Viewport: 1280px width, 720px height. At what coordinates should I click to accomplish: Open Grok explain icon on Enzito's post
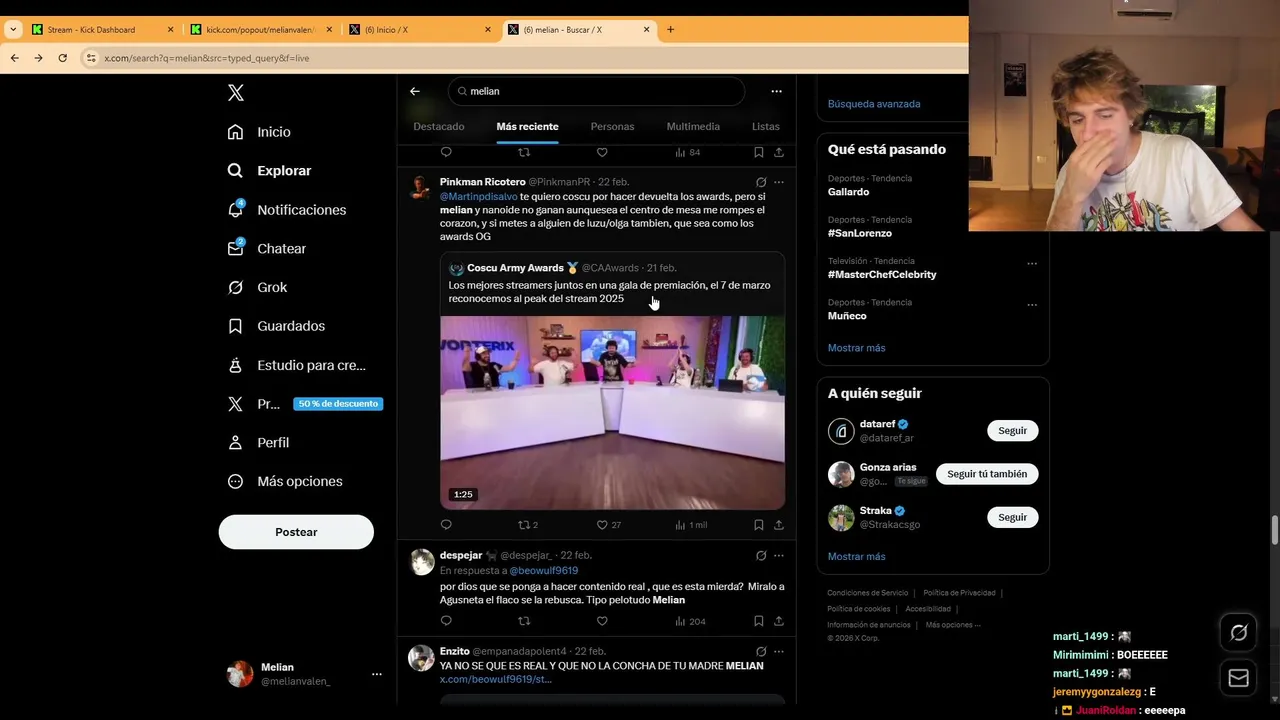pyautogui.click(x=761, y=651)
